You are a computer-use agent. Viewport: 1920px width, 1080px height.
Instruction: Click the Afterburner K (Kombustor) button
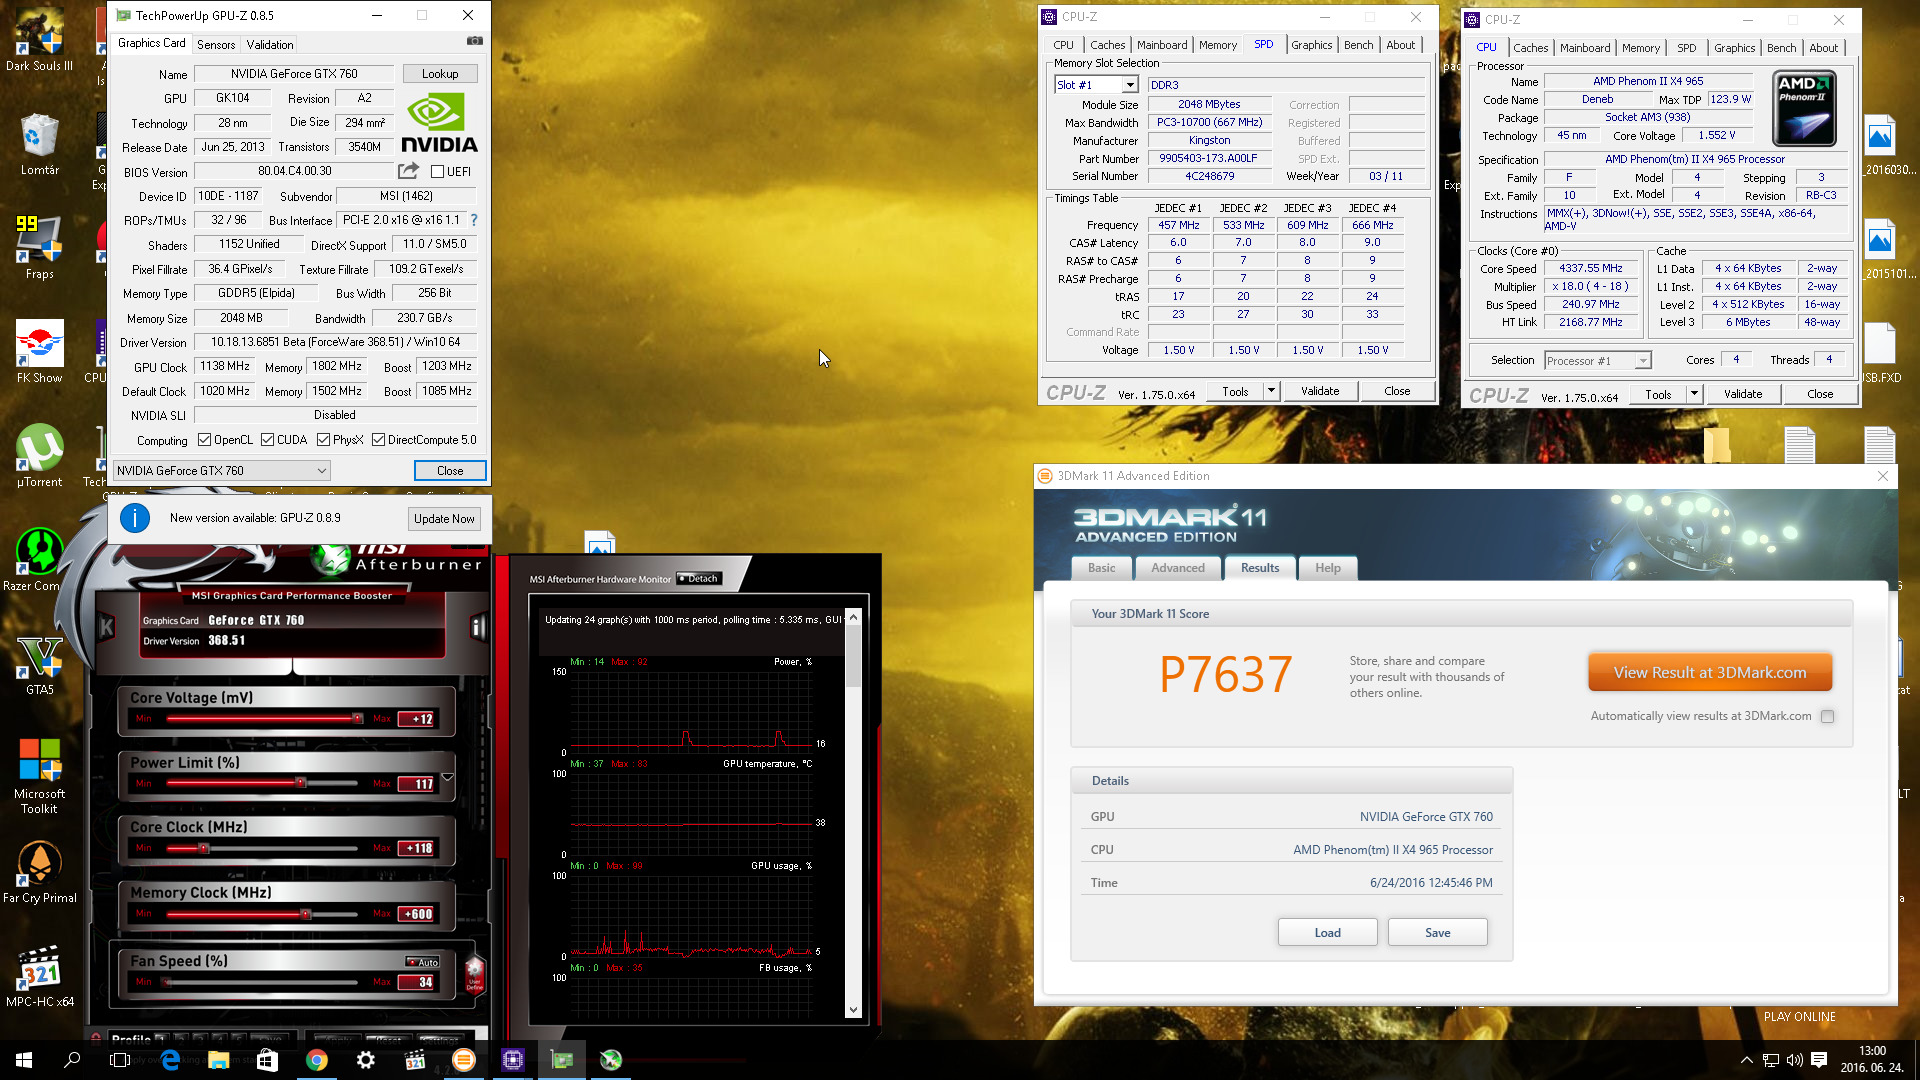click(107, 627)
